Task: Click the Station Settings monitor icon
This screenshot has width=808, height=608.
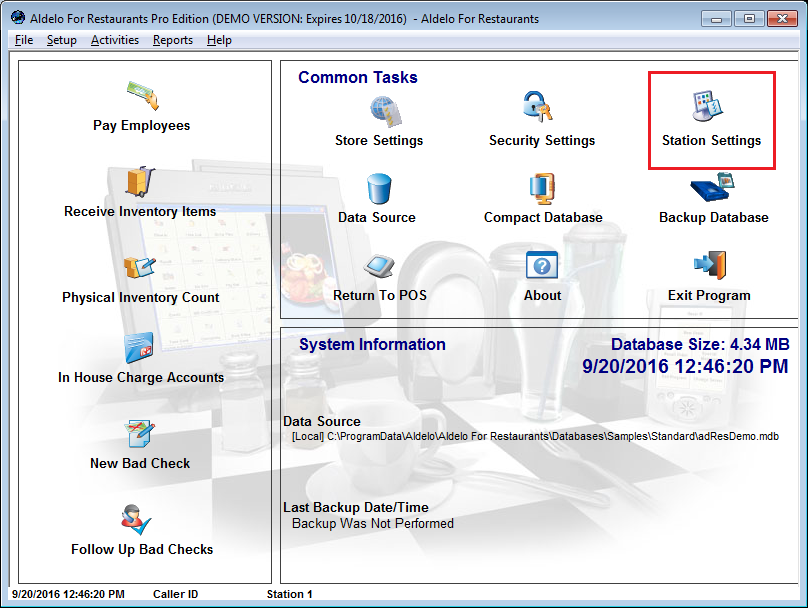Action: [708, 106]
